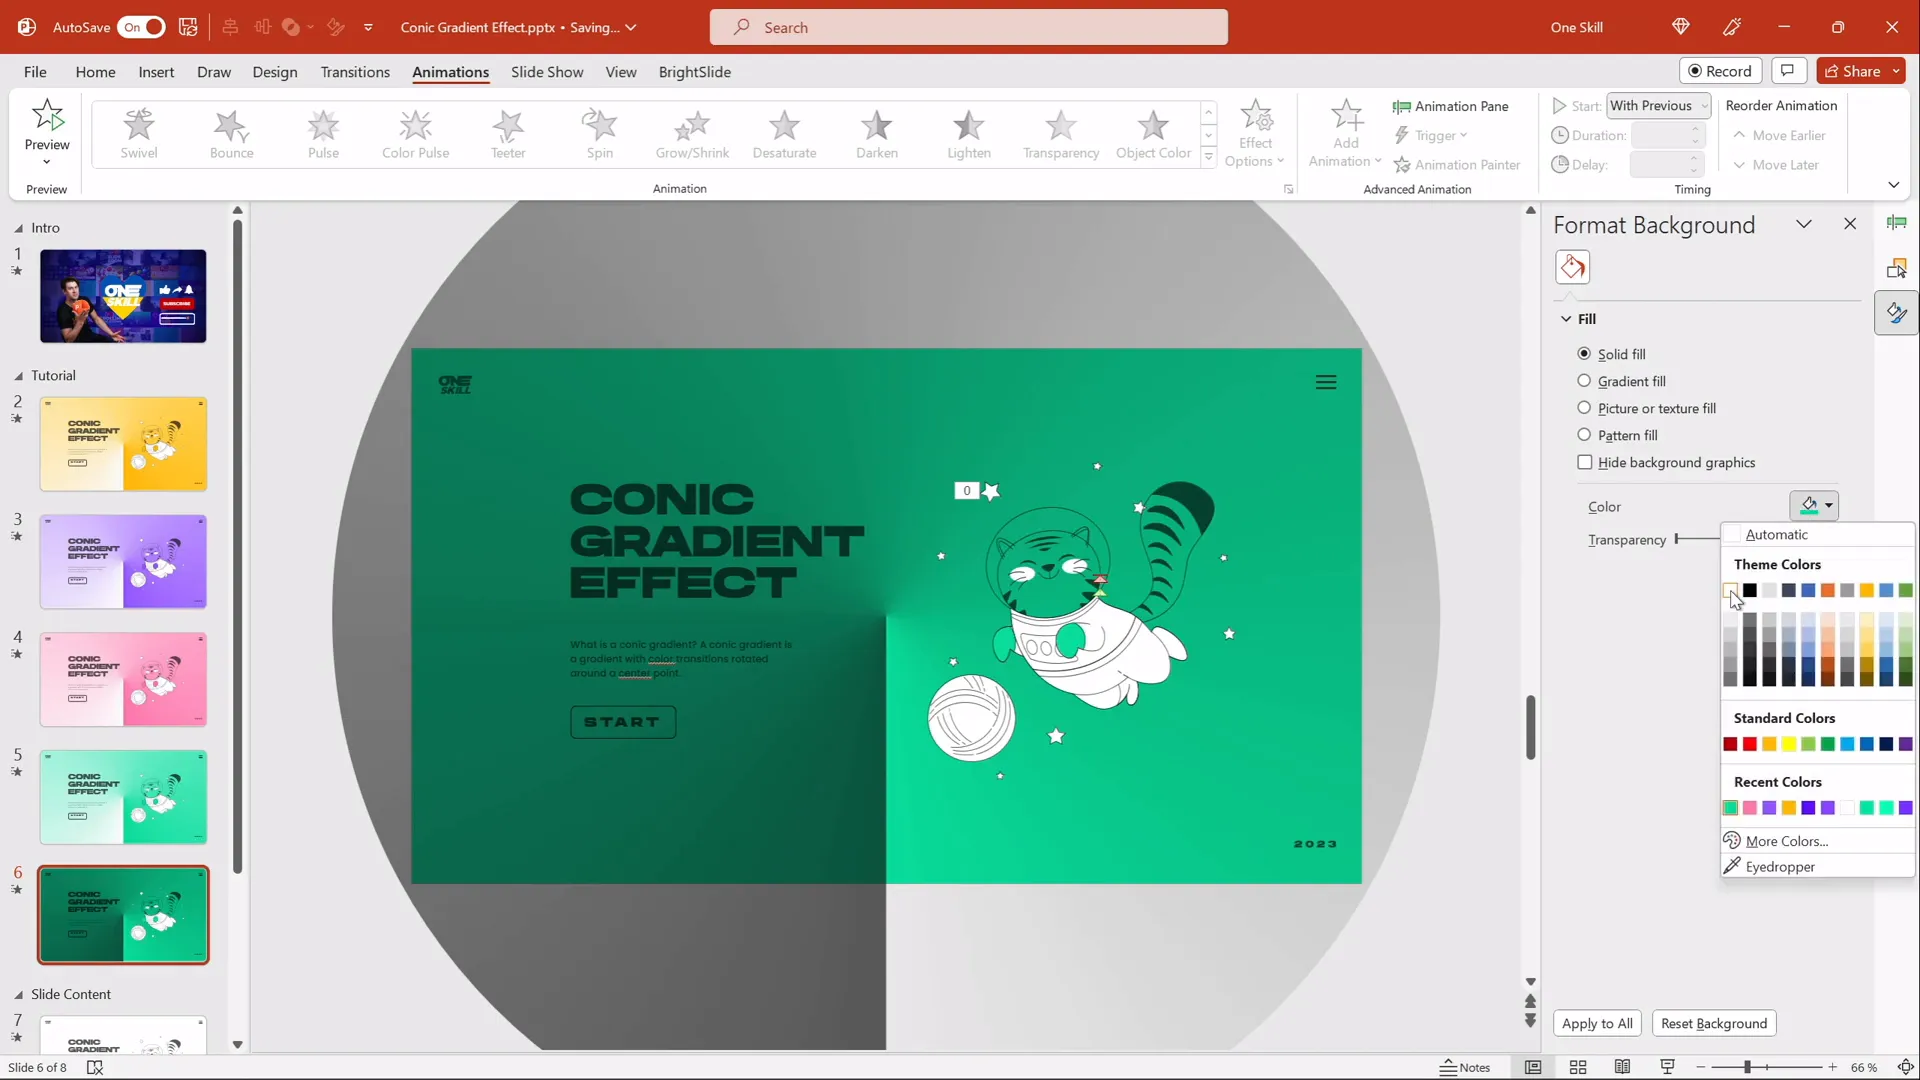Apply the Bounce animation effect
The height and width of the screenshot is (1080, 1920).
coord(231,134)
